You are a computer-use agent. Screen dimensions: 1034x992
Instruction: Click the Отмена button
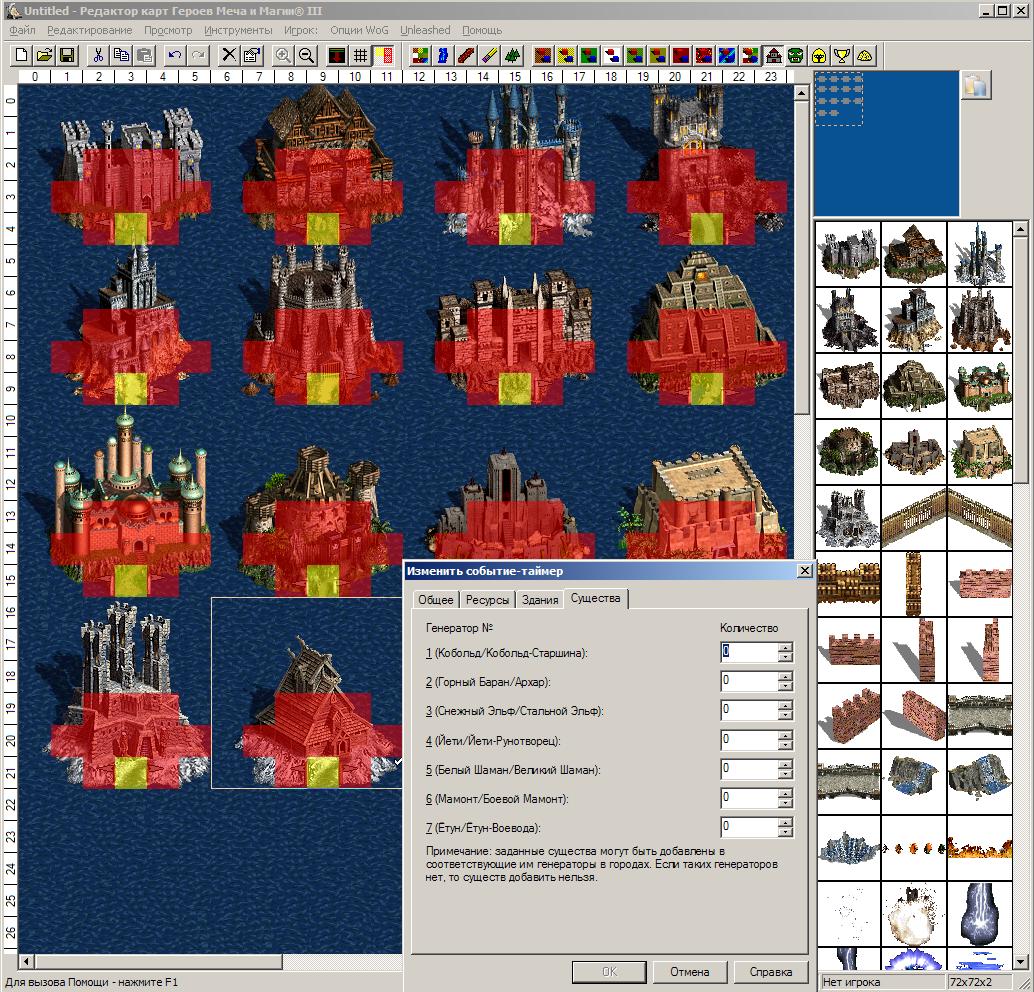click(x=690, y=972)
